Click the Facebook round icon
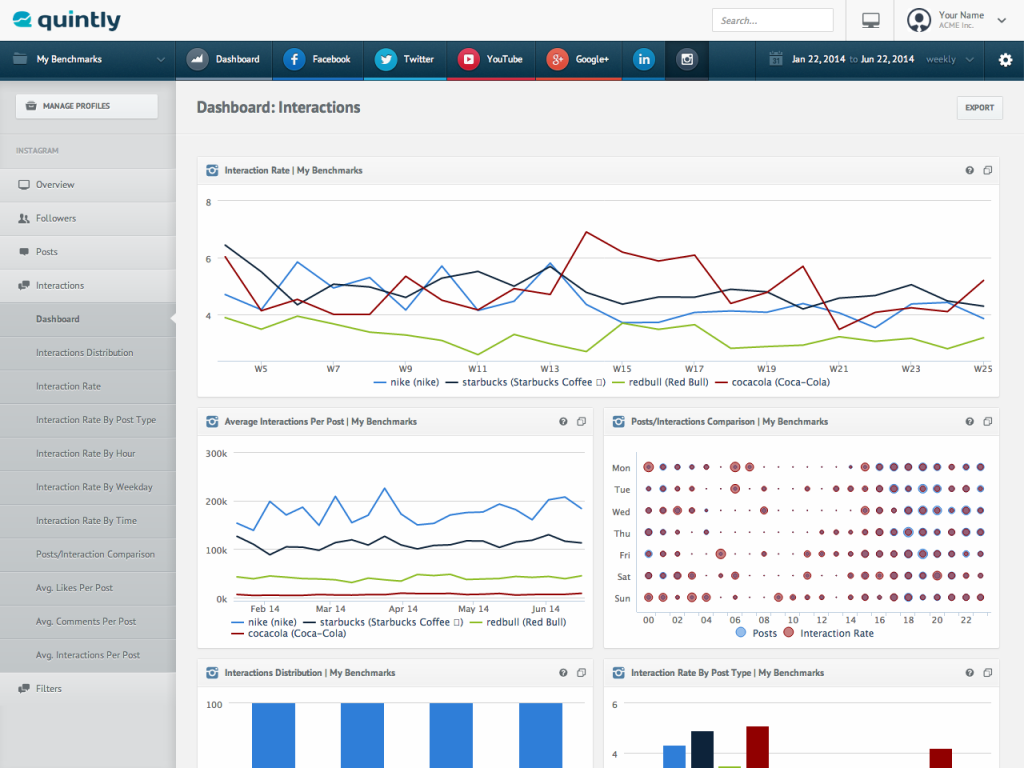 295,59
